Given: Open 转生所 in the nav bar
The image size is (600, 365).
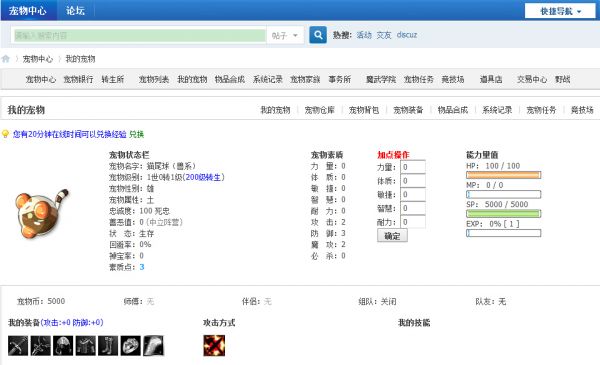Looking at the screenshot, I should click(113, 79).
